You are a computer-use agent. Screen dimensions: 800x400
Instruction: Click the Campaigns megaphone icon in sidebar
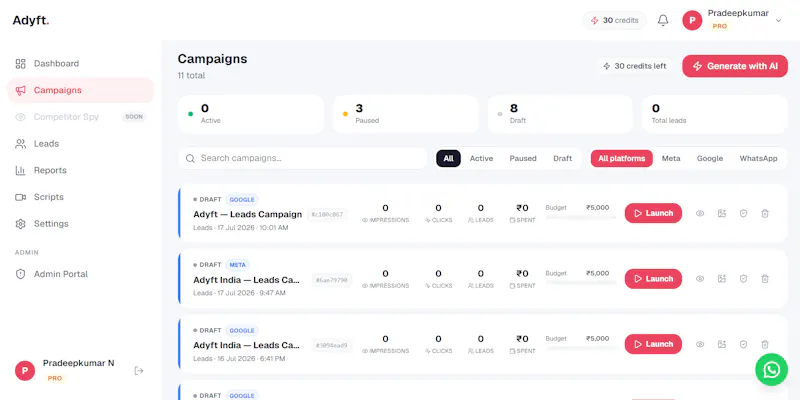pyautogui.click(x=20, y=90)
